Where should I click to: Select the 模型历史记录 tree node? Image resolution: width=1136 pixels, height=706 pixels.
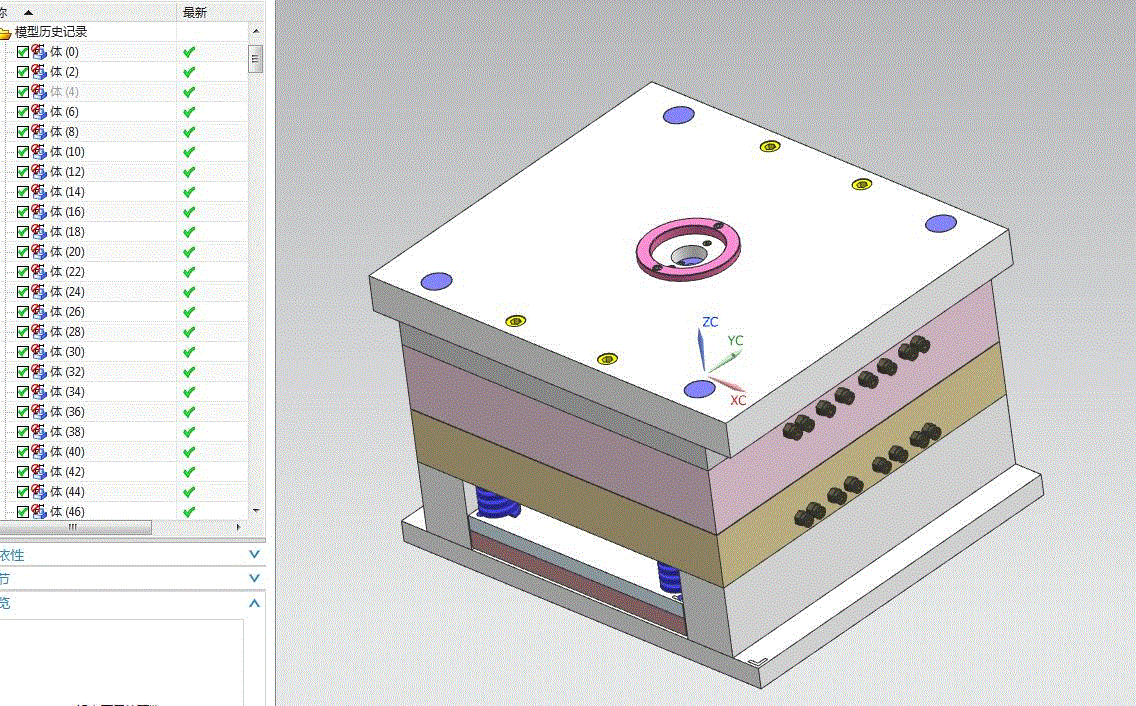(x=51, y=32)
